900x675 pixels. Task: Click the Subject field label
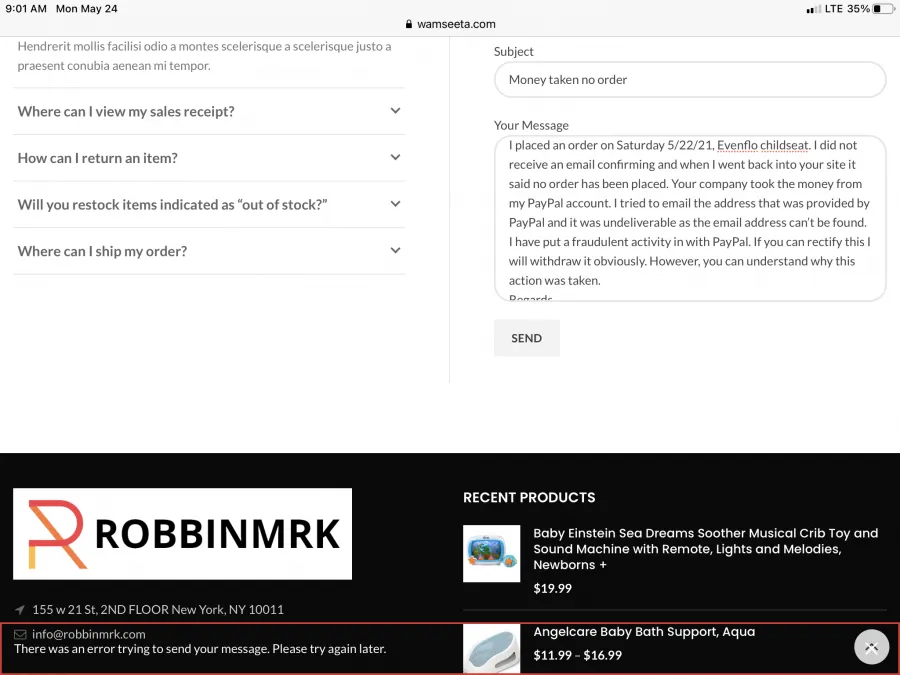[514, 52]
